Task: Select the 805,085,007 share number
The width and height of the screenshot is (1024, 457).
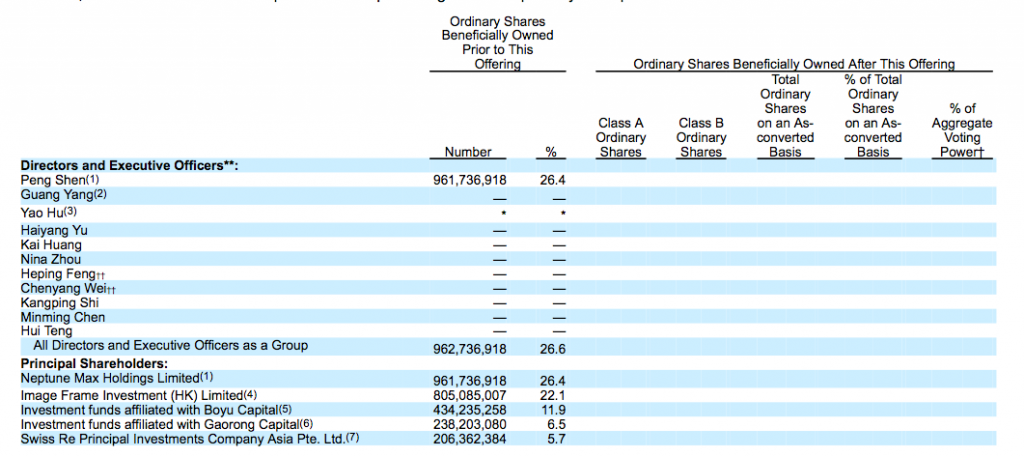Action: 466,394
